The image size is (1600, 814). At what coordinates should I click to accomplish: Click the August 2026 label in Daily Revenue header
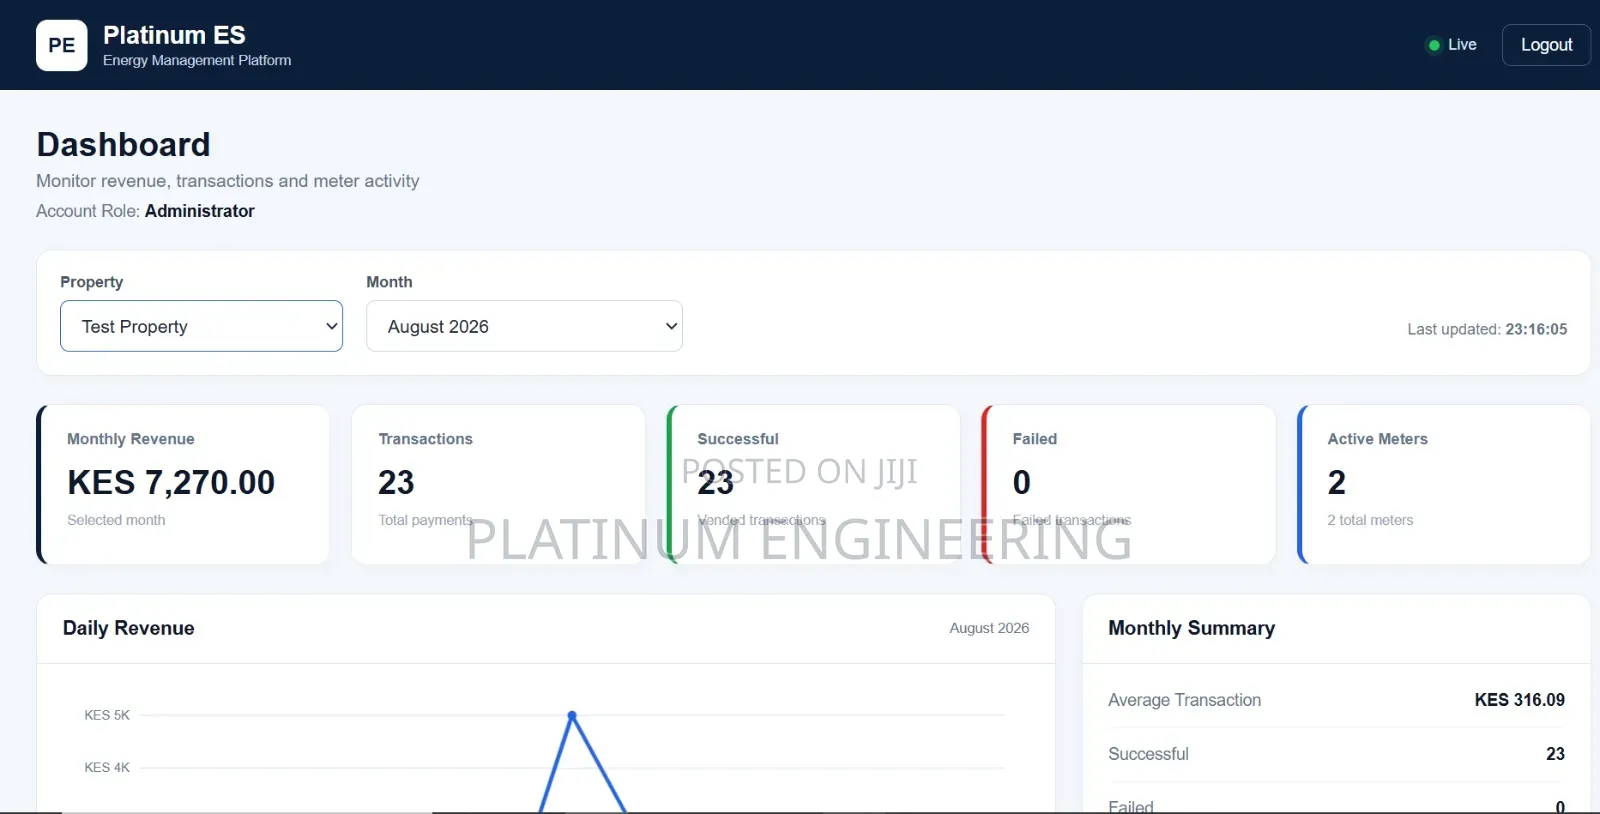(989, 628)
